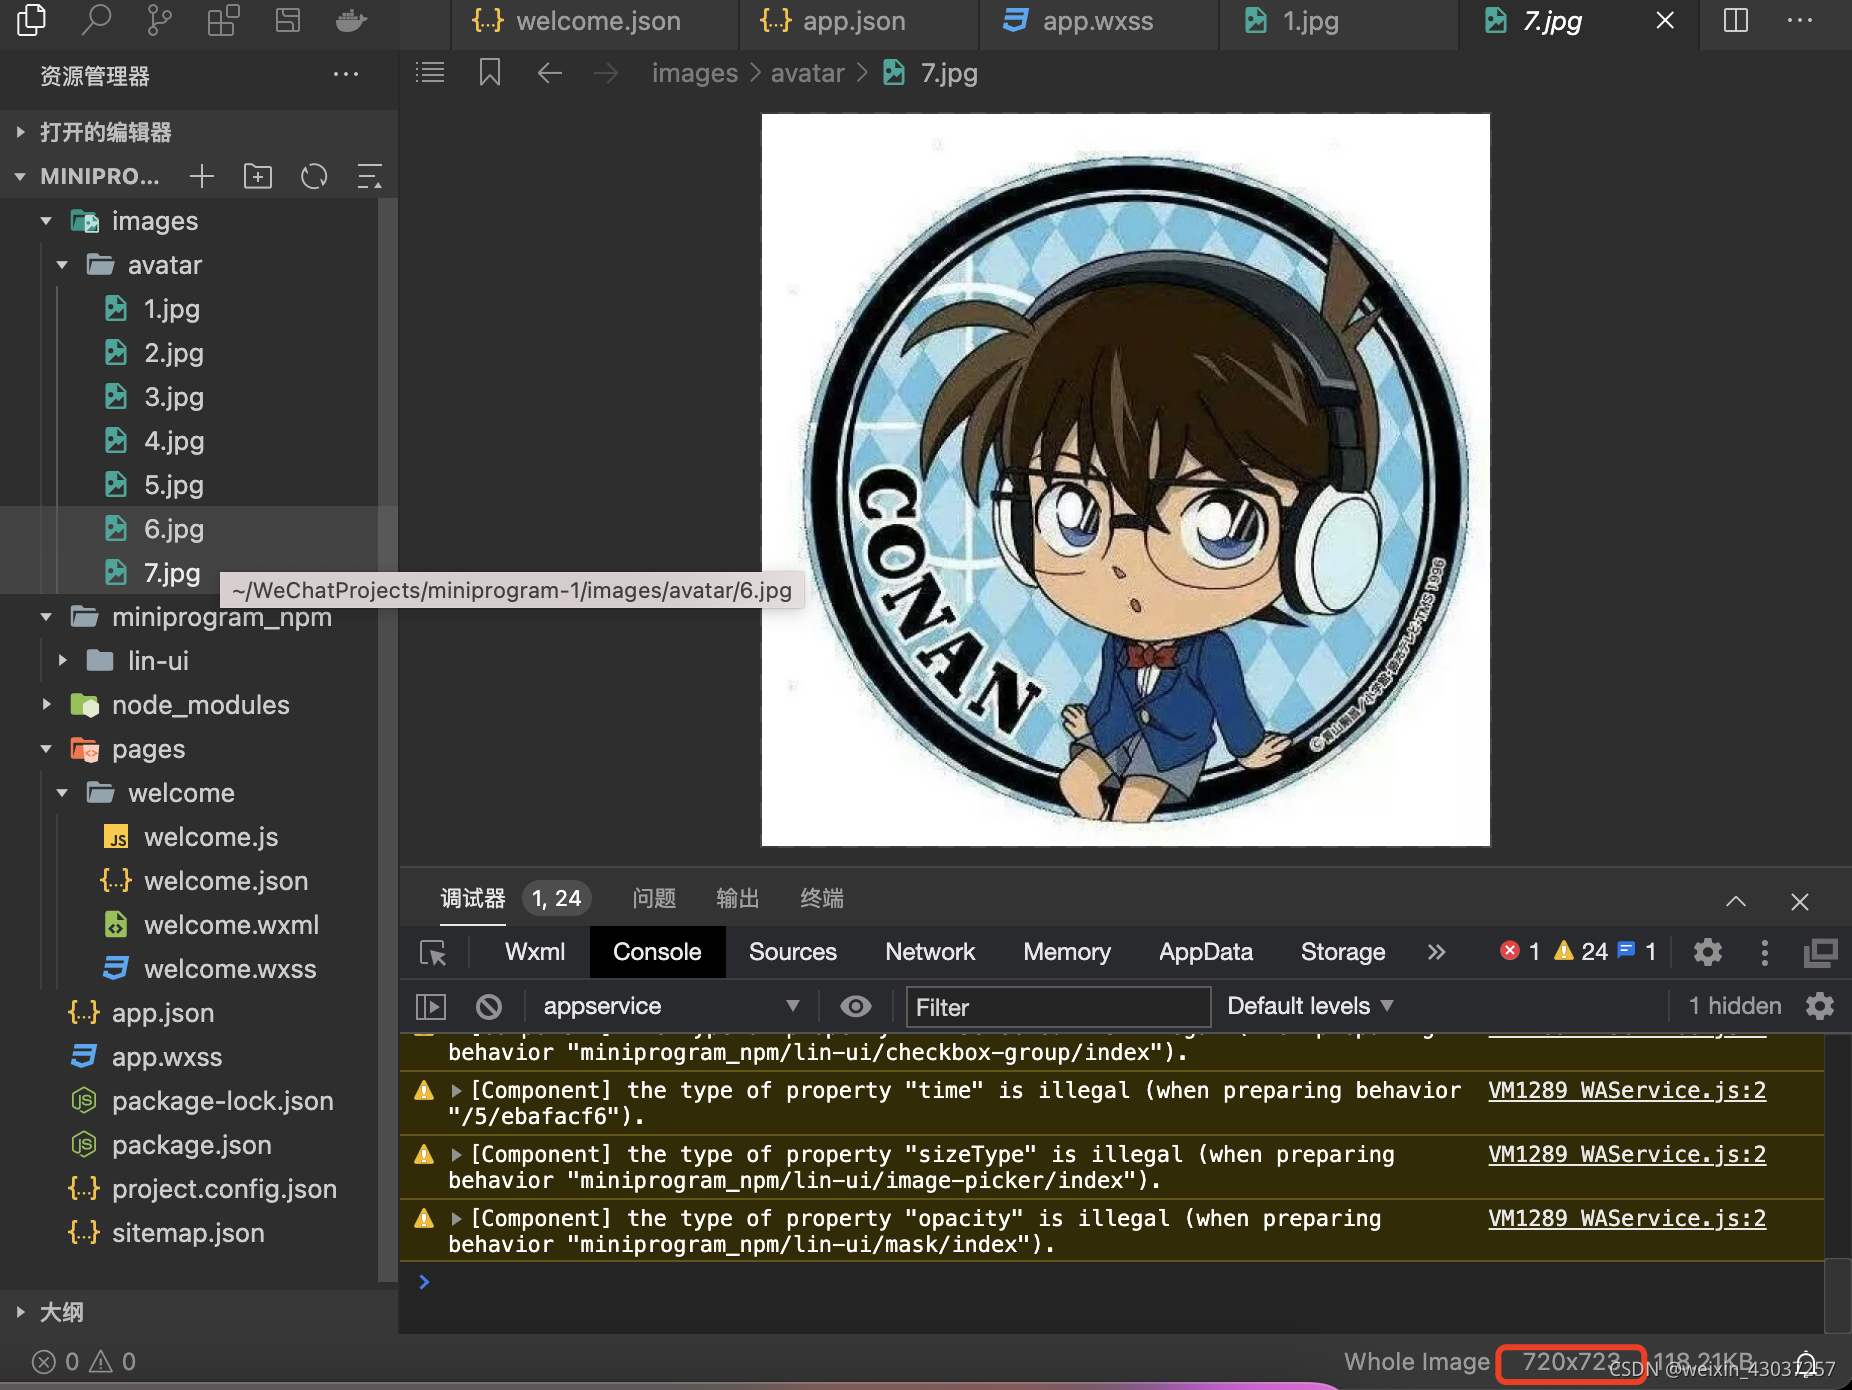The image size is (1852, 1390).
Task: Click the DevTools dock/undock icon
Action: pyautogui.click(x=1820, y=953)
